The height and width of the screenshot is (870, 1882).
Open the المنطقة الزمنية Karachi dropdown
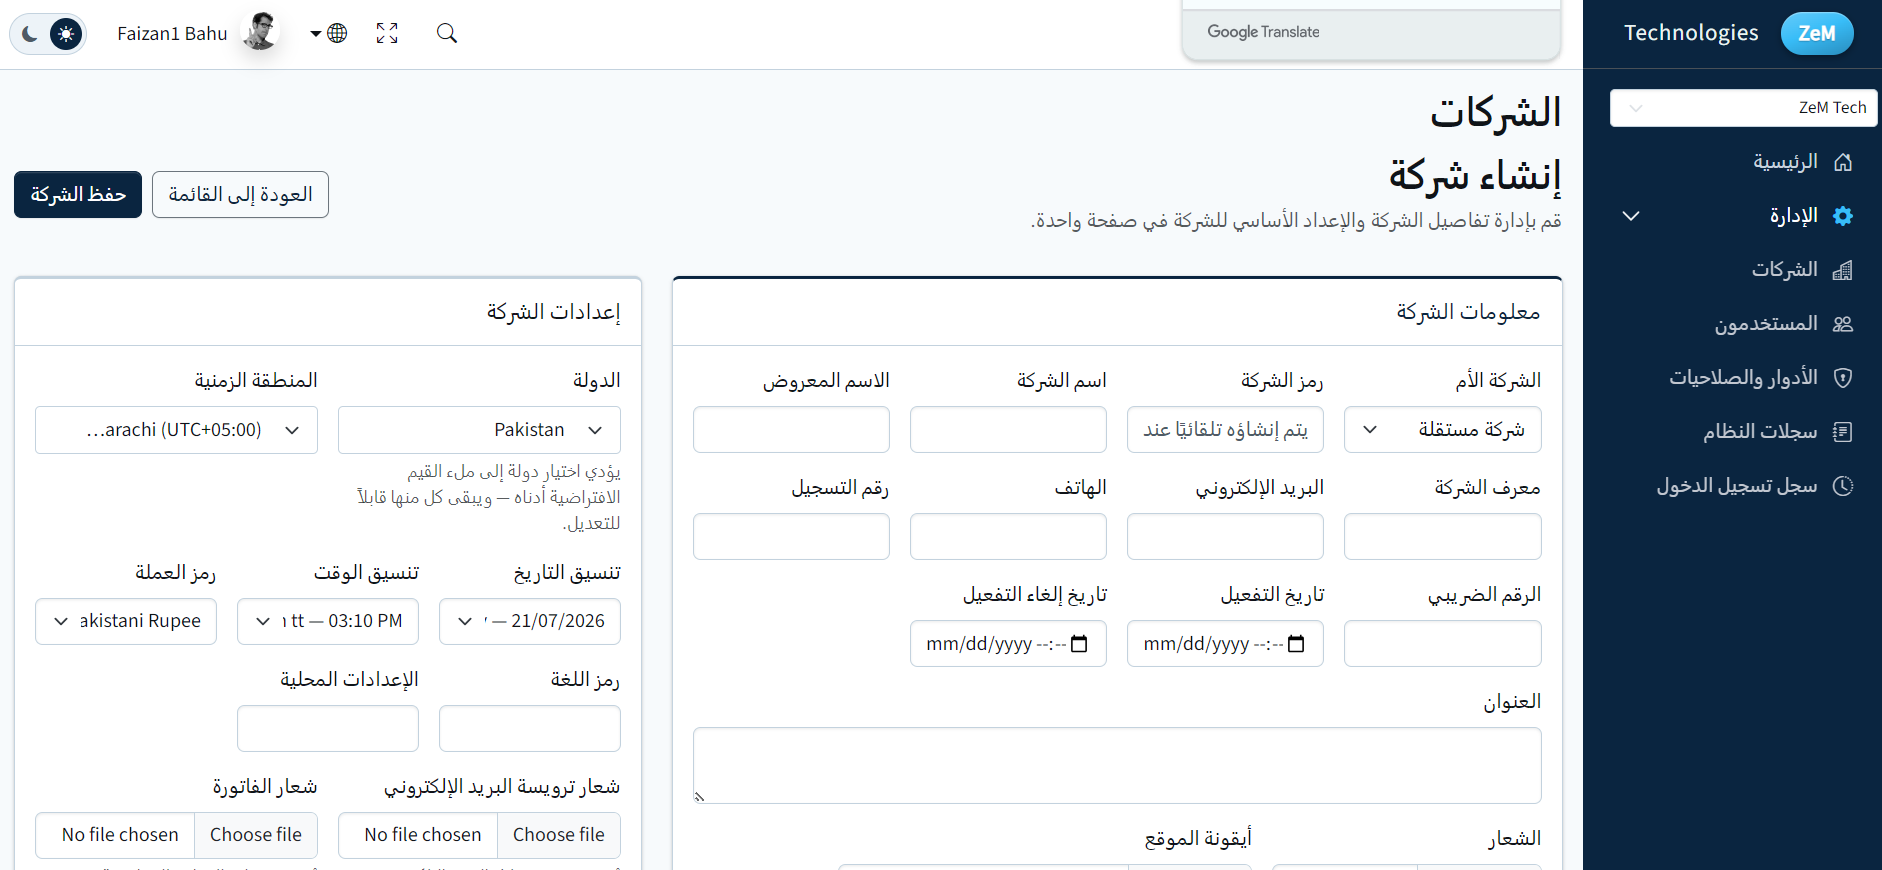pyautogui.click(x=176, y=430)
